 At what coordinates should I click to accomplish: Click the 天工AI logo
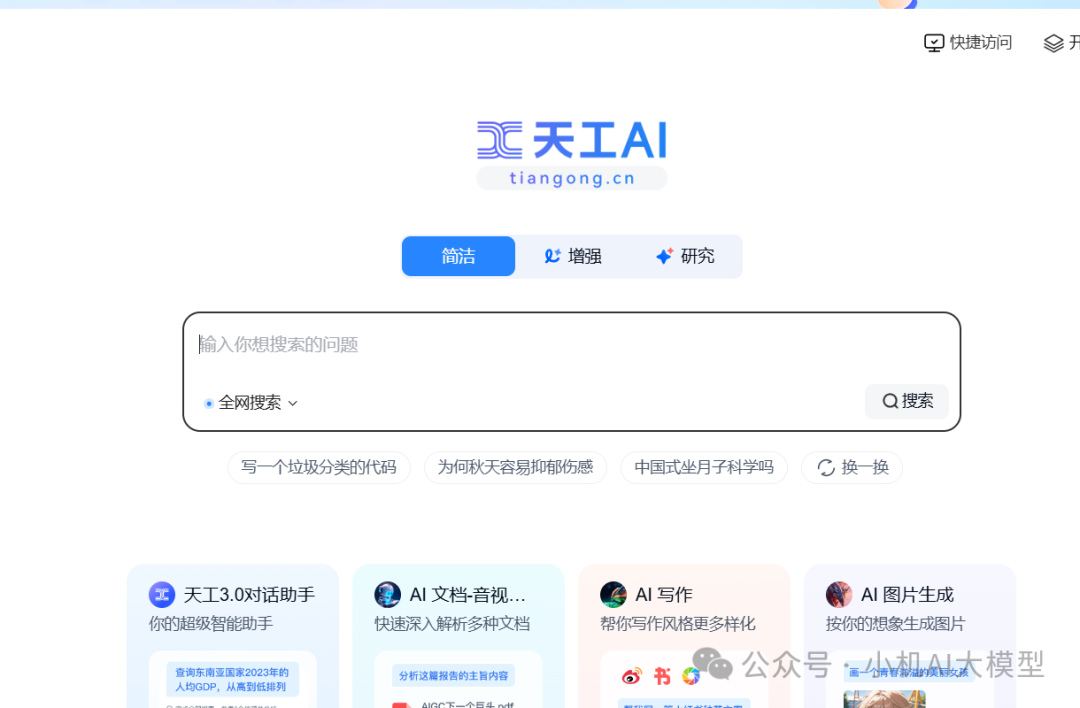tap(572, 140)
